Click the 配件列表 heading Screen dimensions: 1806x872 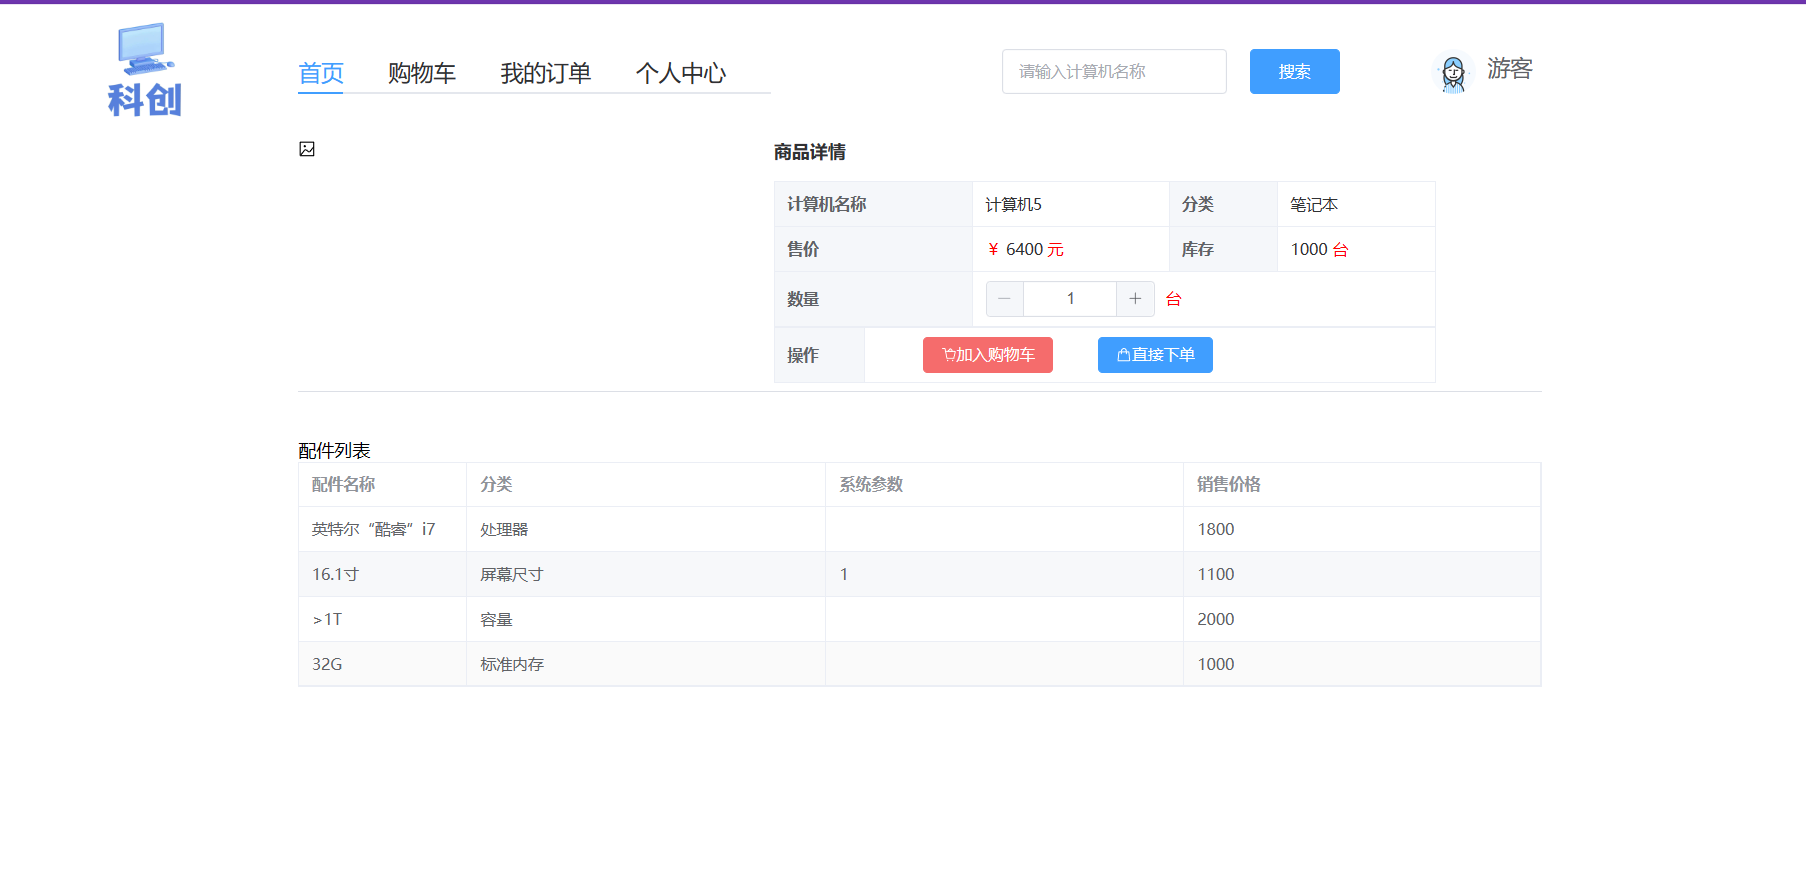pos(334,451)
